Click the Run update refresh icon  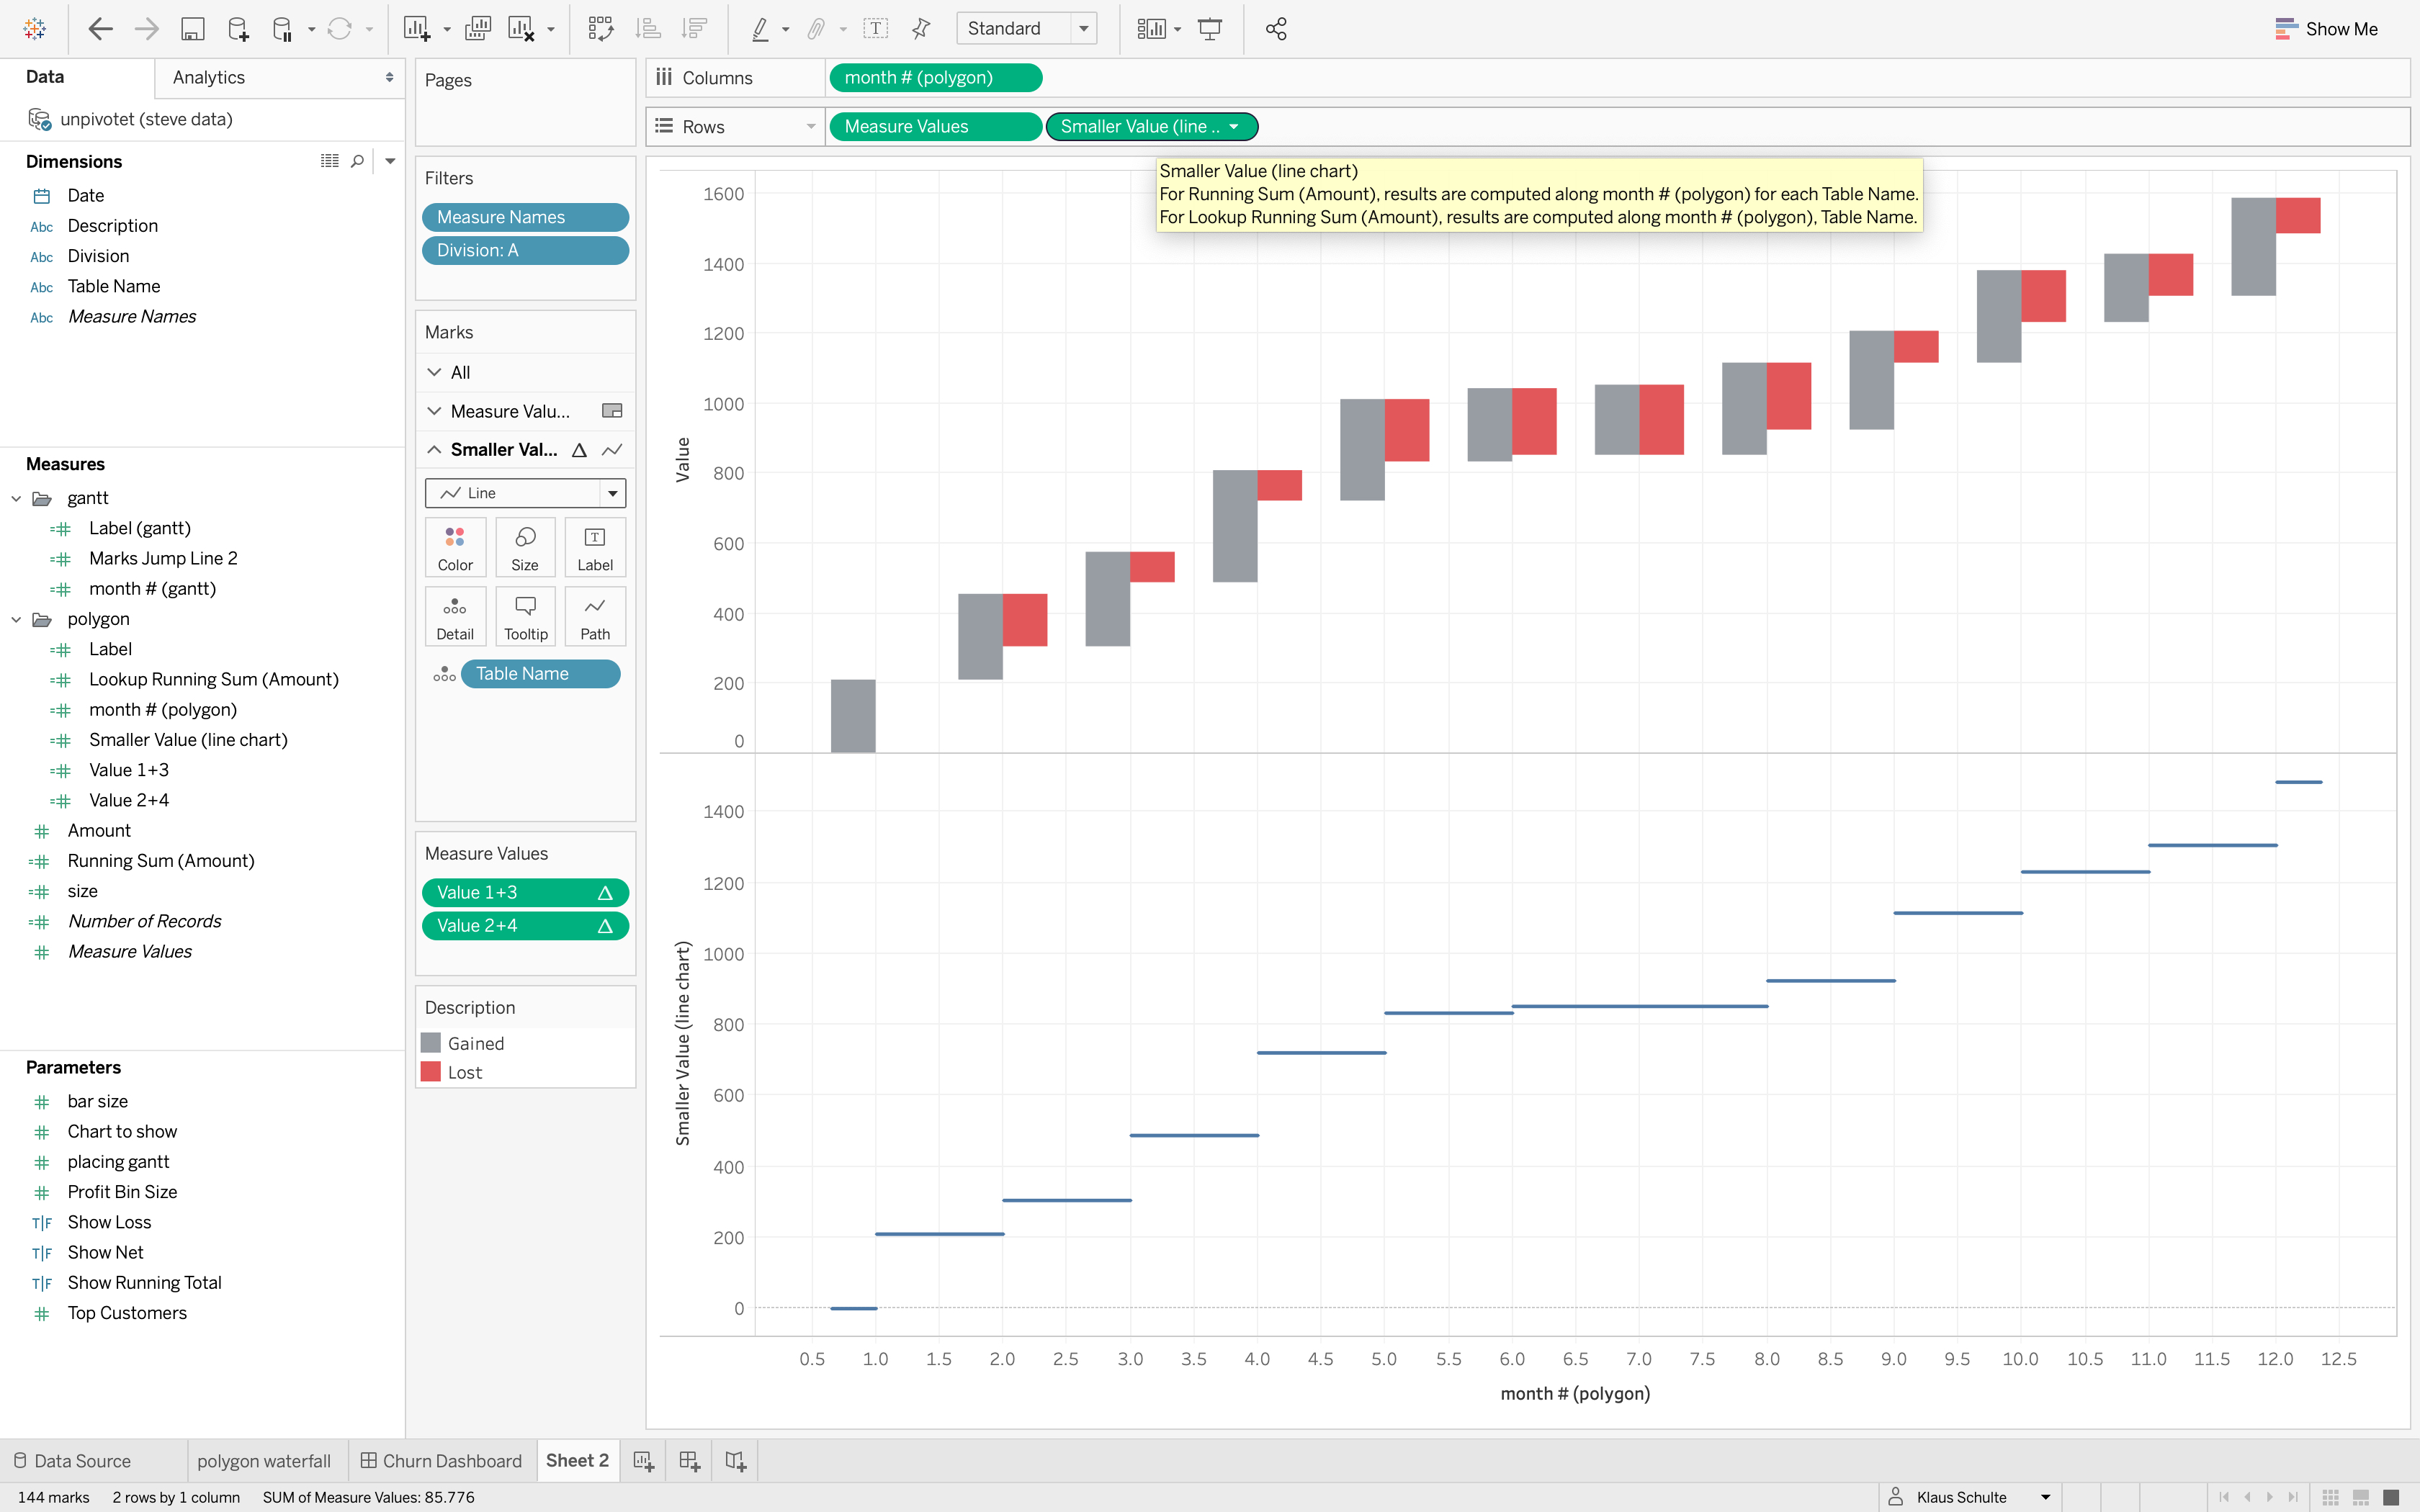click(x=340, y=29)
